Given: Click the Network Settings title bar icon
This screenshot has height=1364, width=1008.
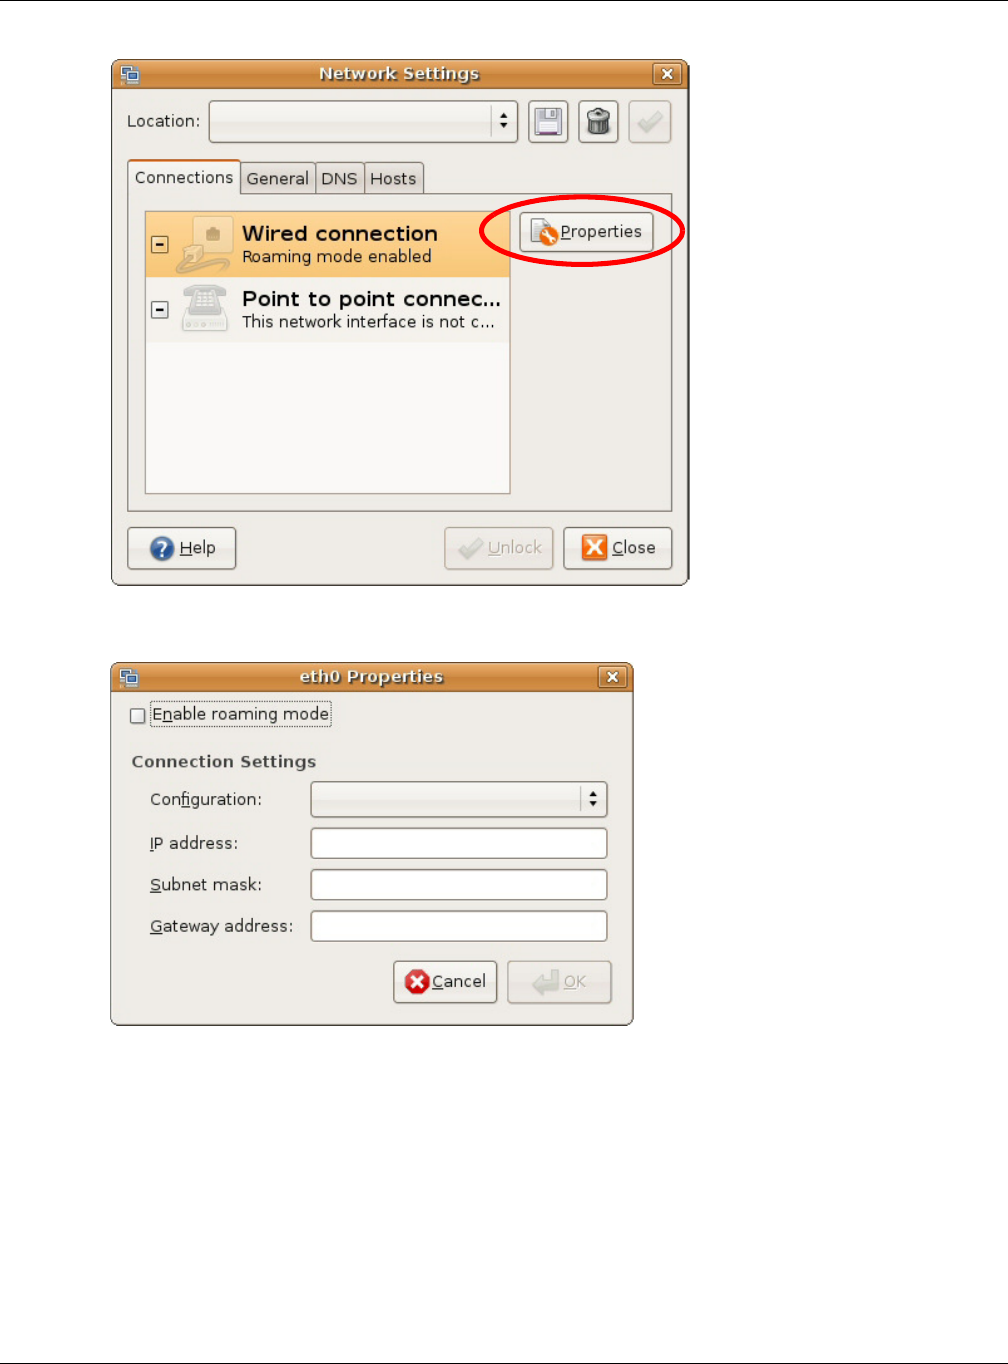Looking at the screenshot, I should click(130, 74).
